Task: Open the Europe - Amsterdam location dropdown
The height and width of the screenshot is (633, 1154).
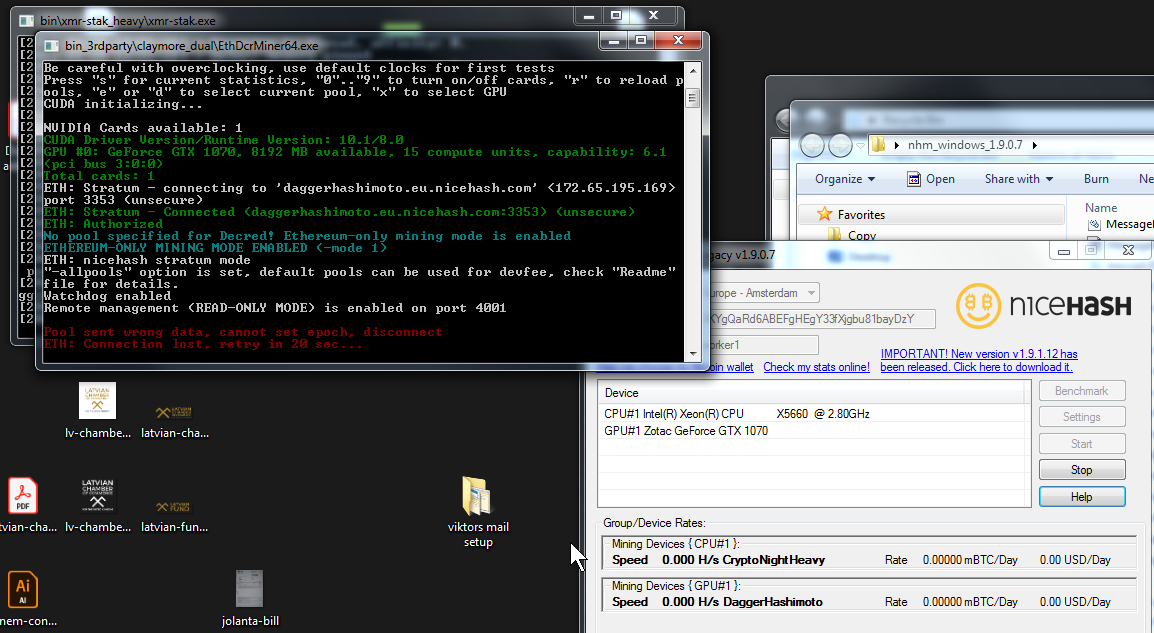Action: point(811,293)
